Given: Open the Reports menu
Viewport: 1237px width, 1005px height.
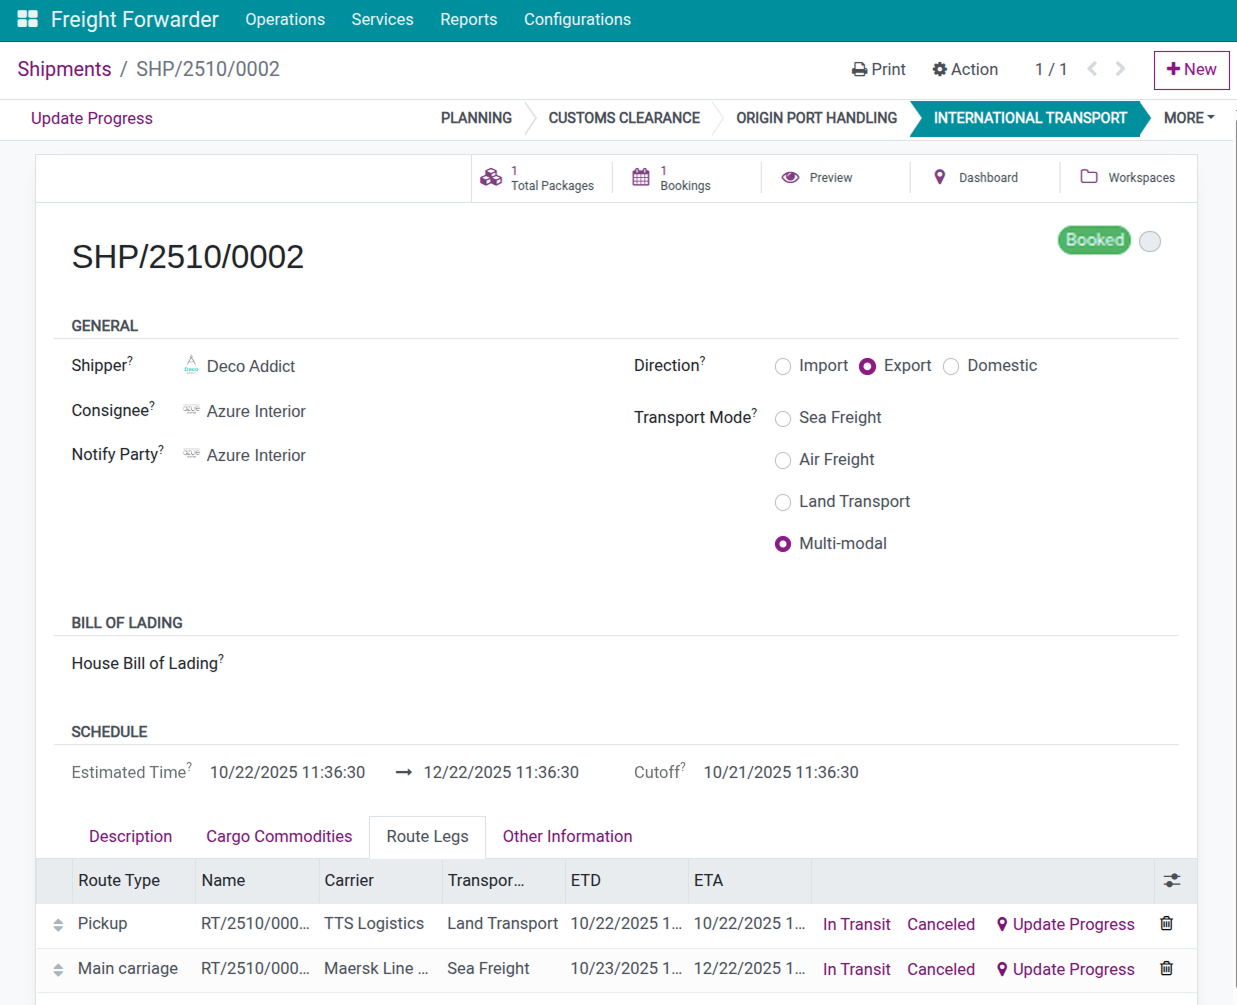Looking at the screenshot, I should 468,19.
